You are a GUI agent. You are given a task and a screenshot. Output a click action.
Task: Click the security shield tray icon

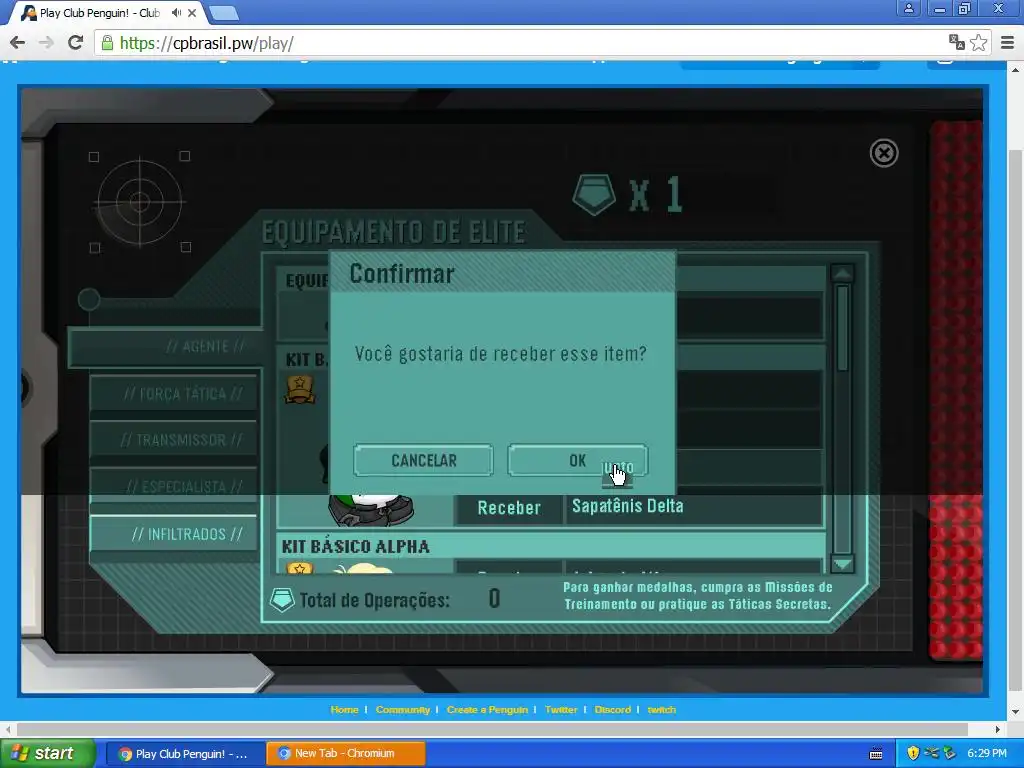click(913, 754)
